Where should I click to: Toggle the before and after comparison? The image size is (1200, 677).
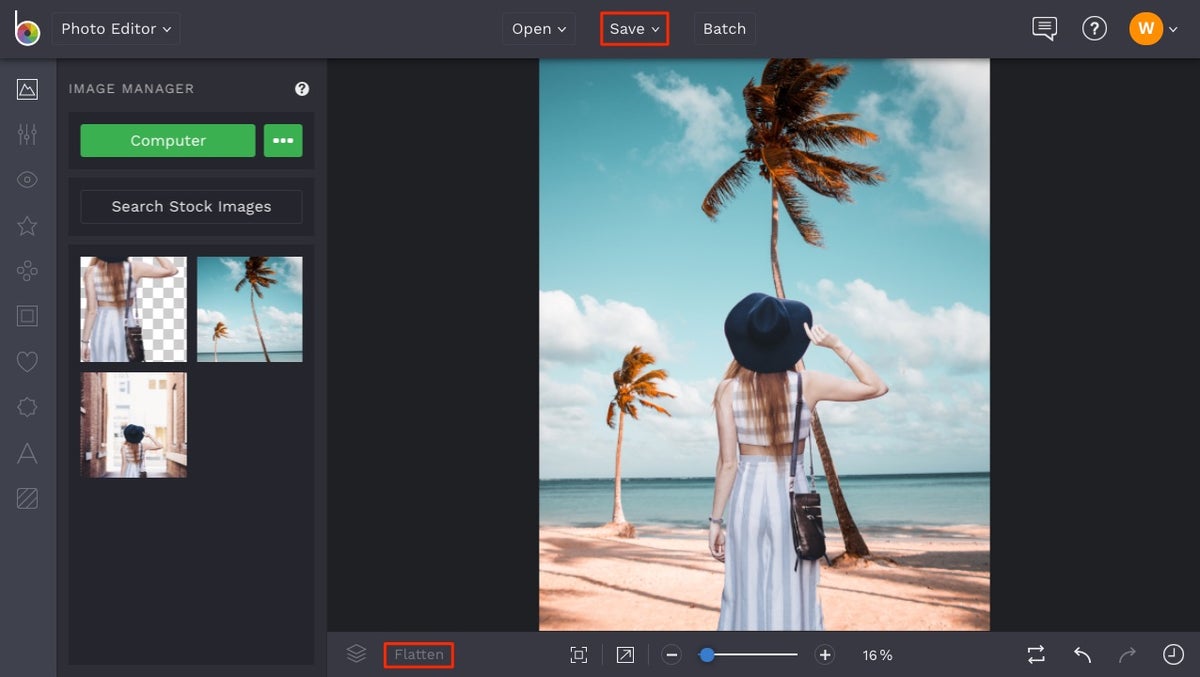tap(1036, 654)
